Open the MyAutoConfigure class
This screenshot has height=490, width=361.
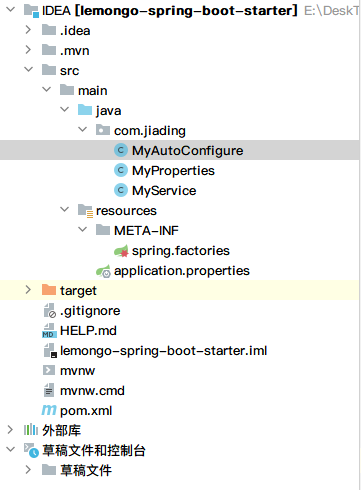tap(188, 151)
